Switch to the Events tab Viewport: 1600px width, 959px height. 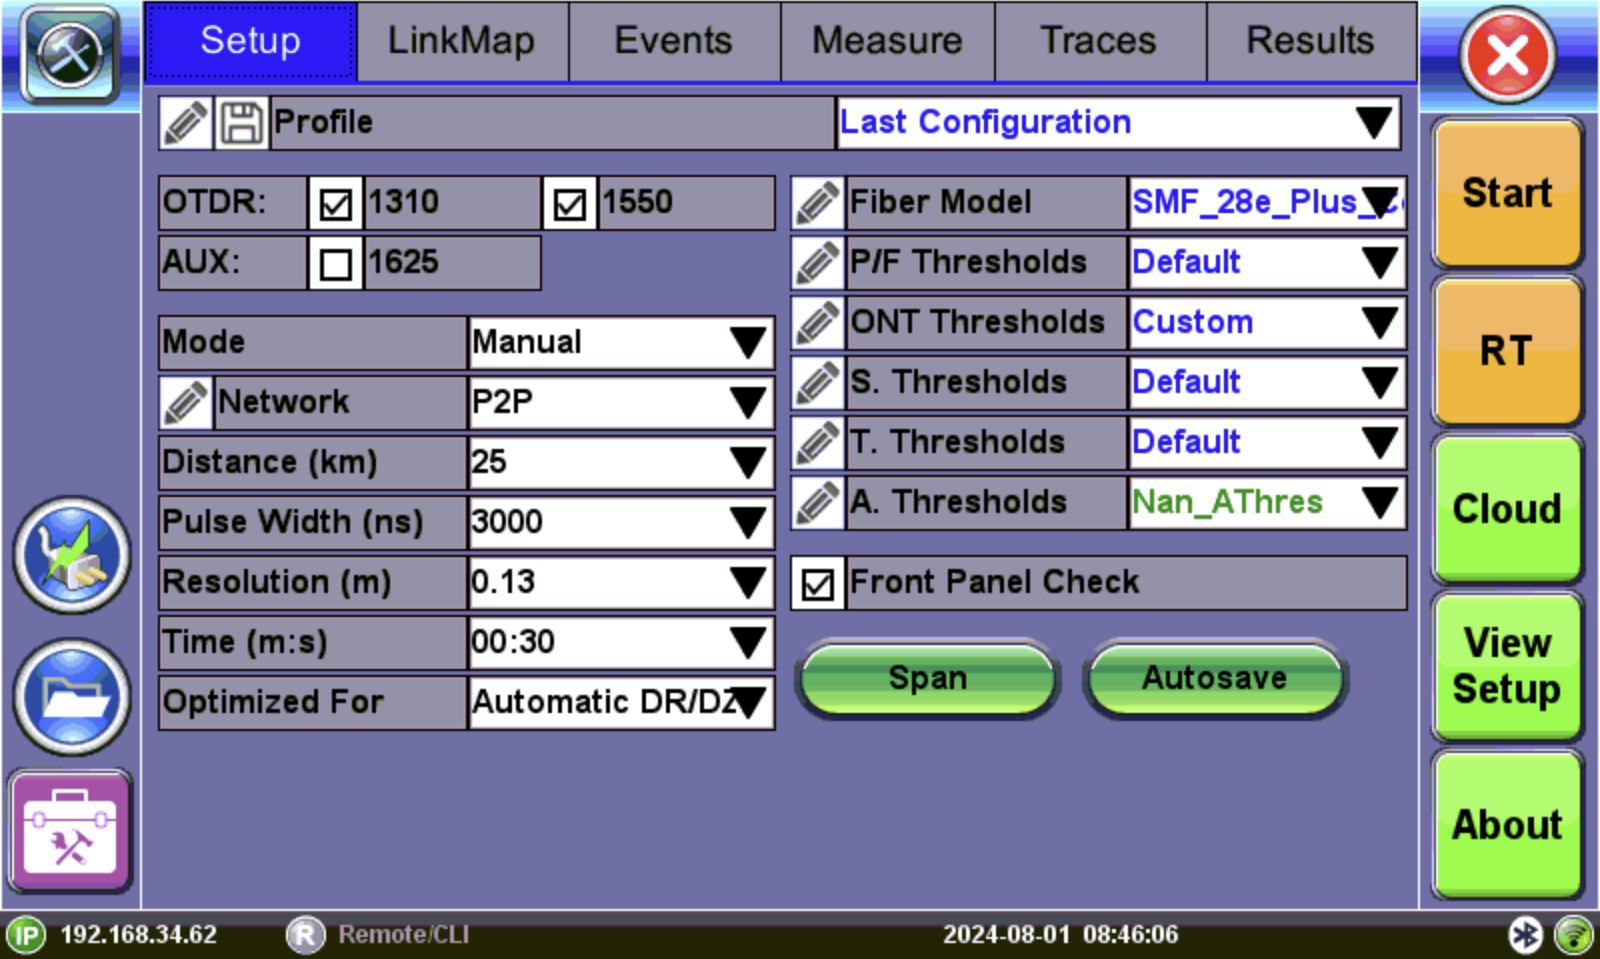[674, 41]
